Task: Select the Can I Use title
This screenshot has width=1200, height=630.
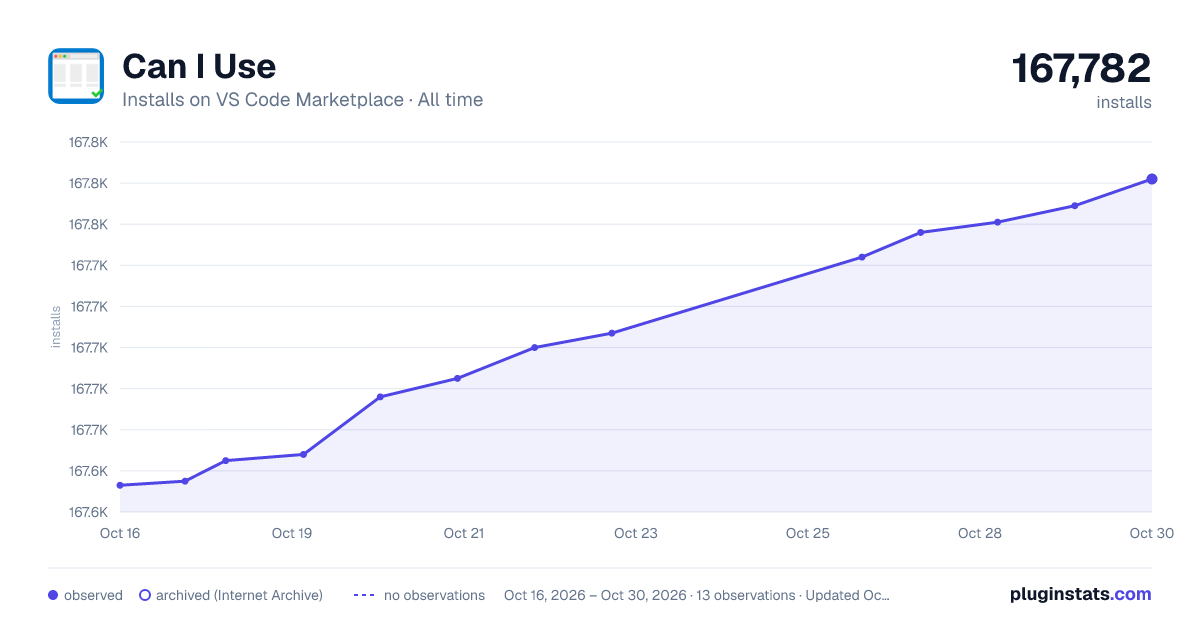Action: click(199, 67)
